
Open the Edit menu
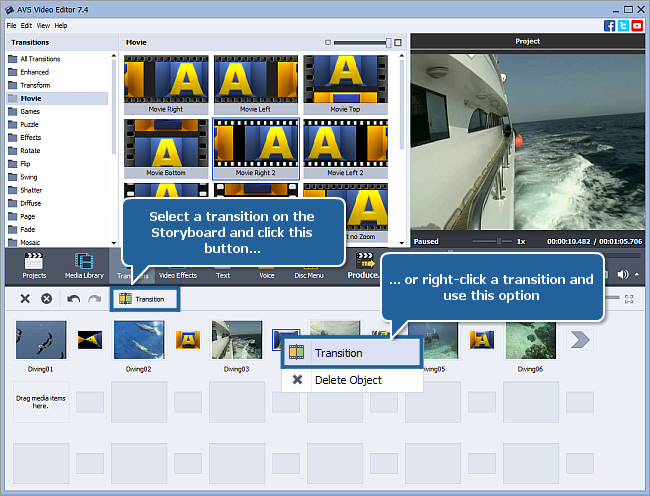[x=26, y=26]
